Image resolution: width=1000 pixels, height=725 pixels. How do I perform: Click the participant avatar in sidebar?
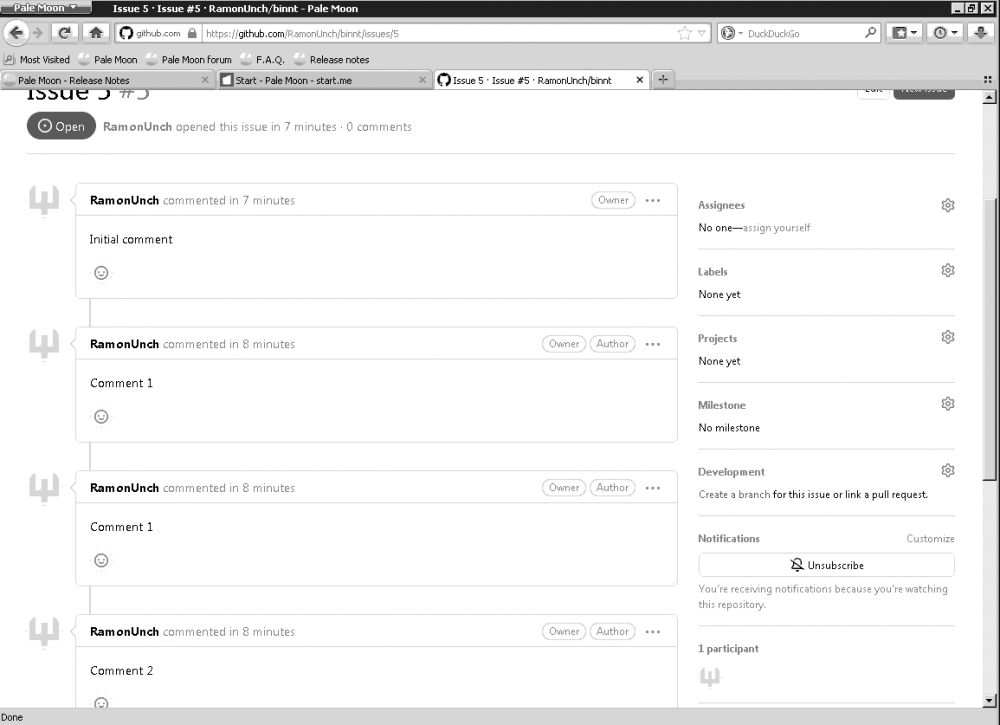pos(710,677)
